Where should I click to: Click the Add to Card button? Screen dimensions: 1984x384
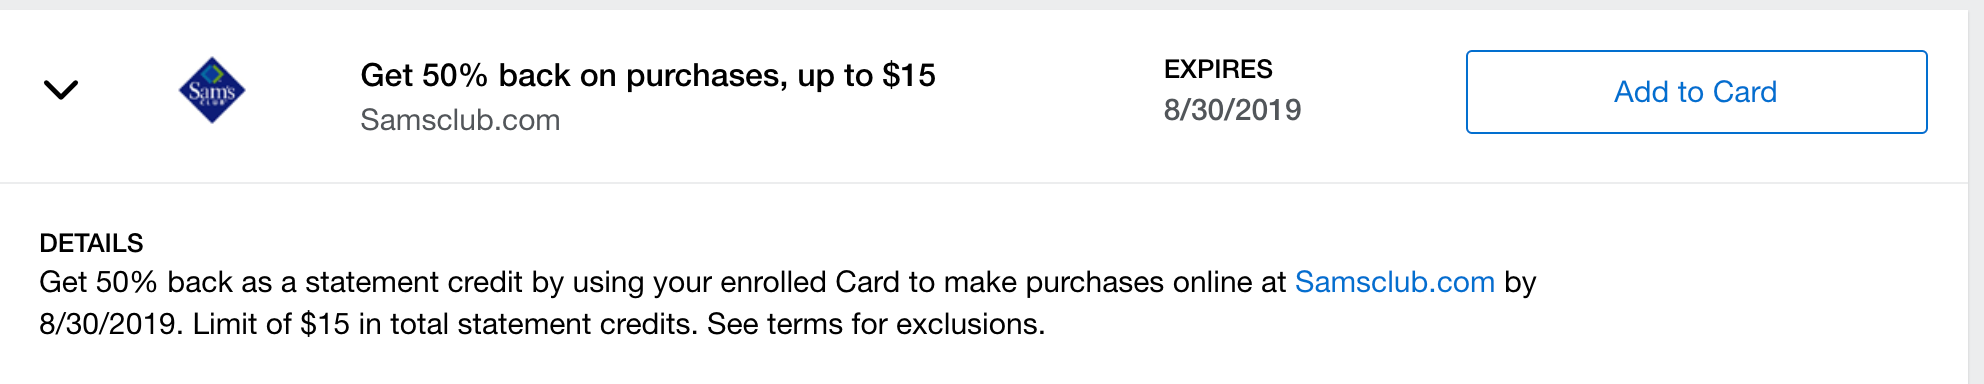(1696, 92)
